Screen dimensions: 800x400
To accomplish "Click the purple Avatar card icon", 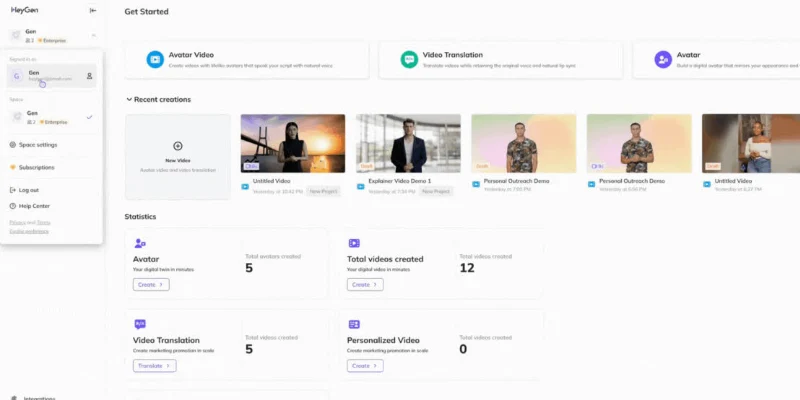I will tap(663, 60).
